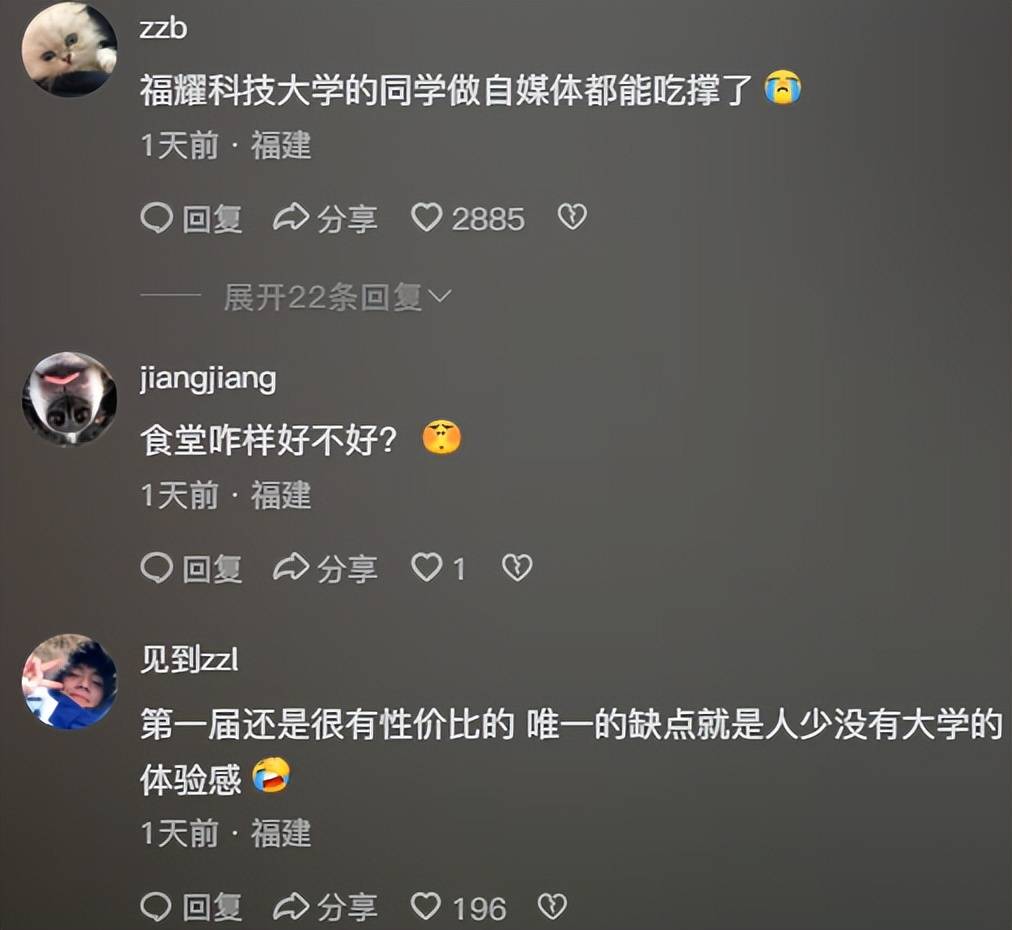Open jiangjiang's avatar profile
The width and height of the screenshot is (1012, 930).
[69, 399]
